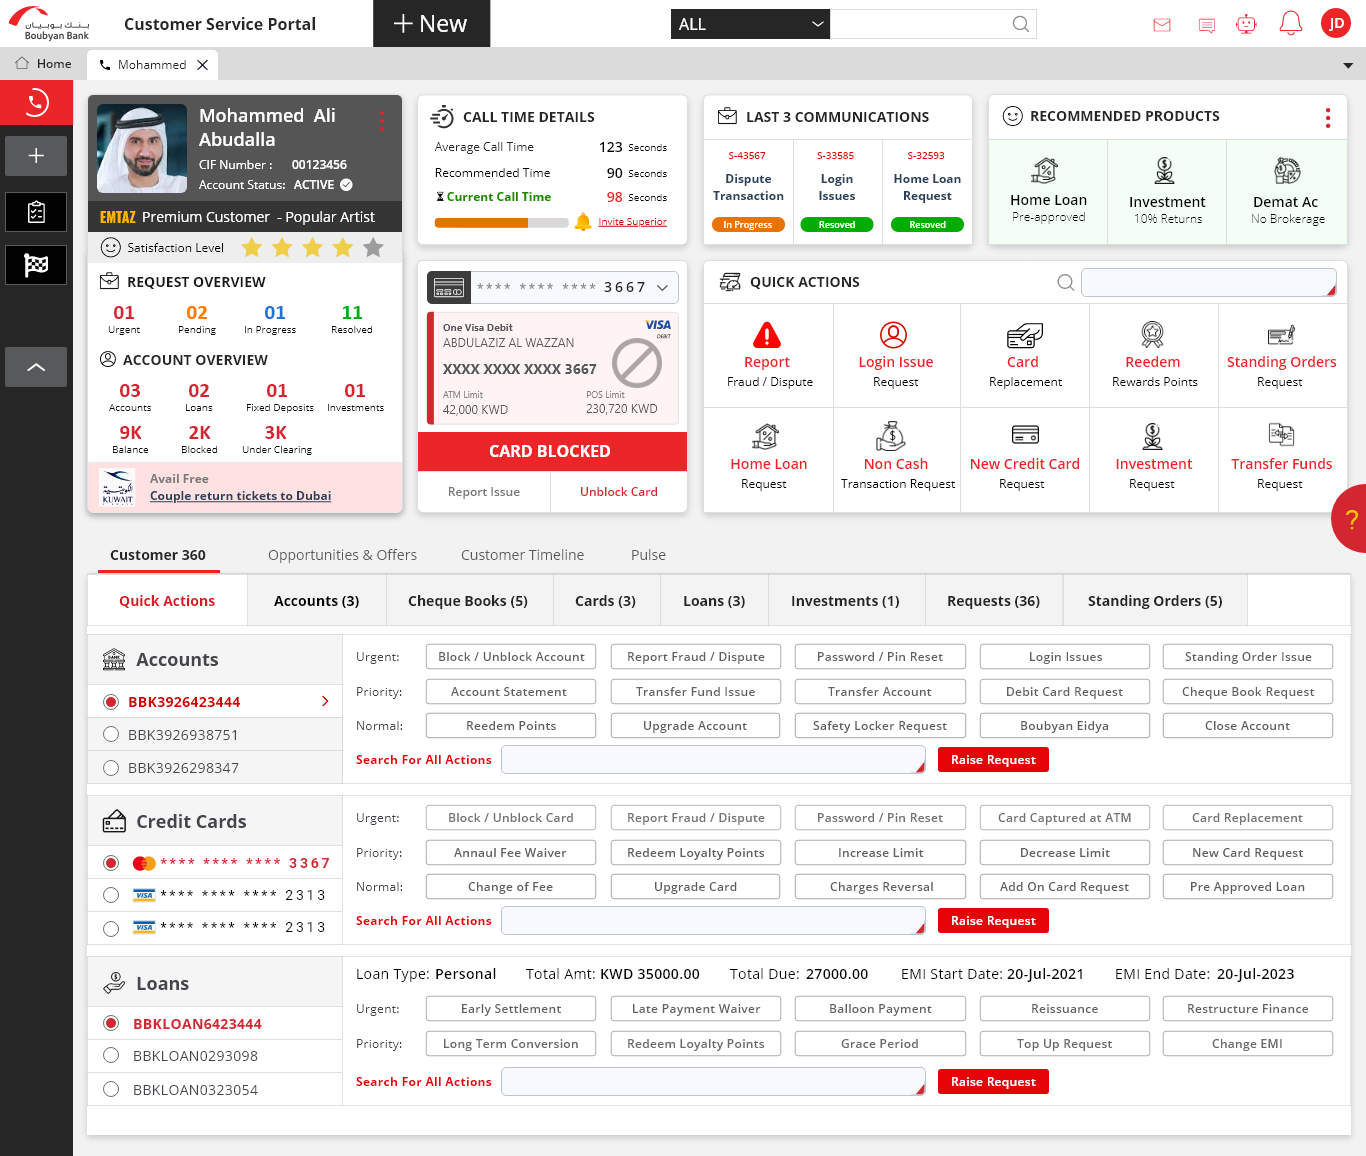The image size is (1366, 1156).
Task: Choose the Card Replacement quick action
Action: pyautogui.click(x=1024, y=355)
